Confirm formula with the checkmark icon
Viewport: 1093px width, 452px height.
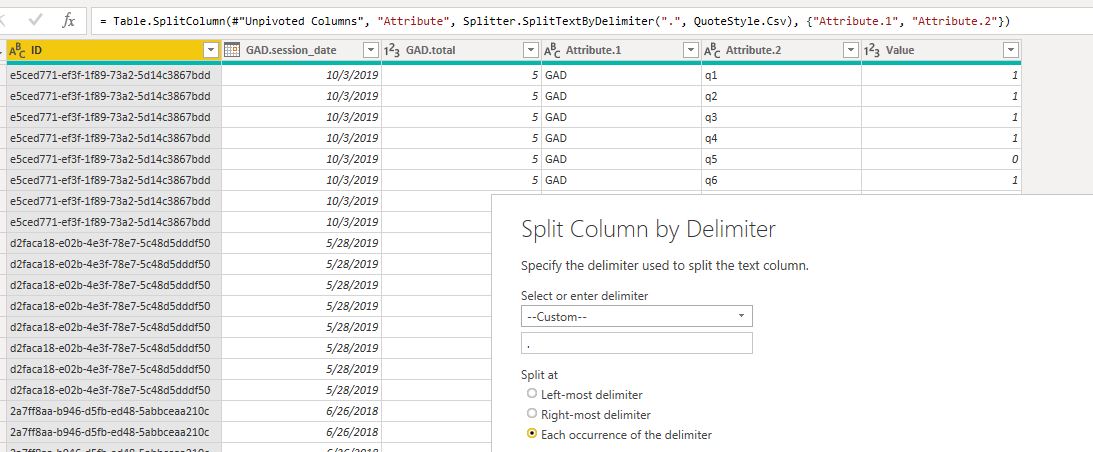click(36, 20)
